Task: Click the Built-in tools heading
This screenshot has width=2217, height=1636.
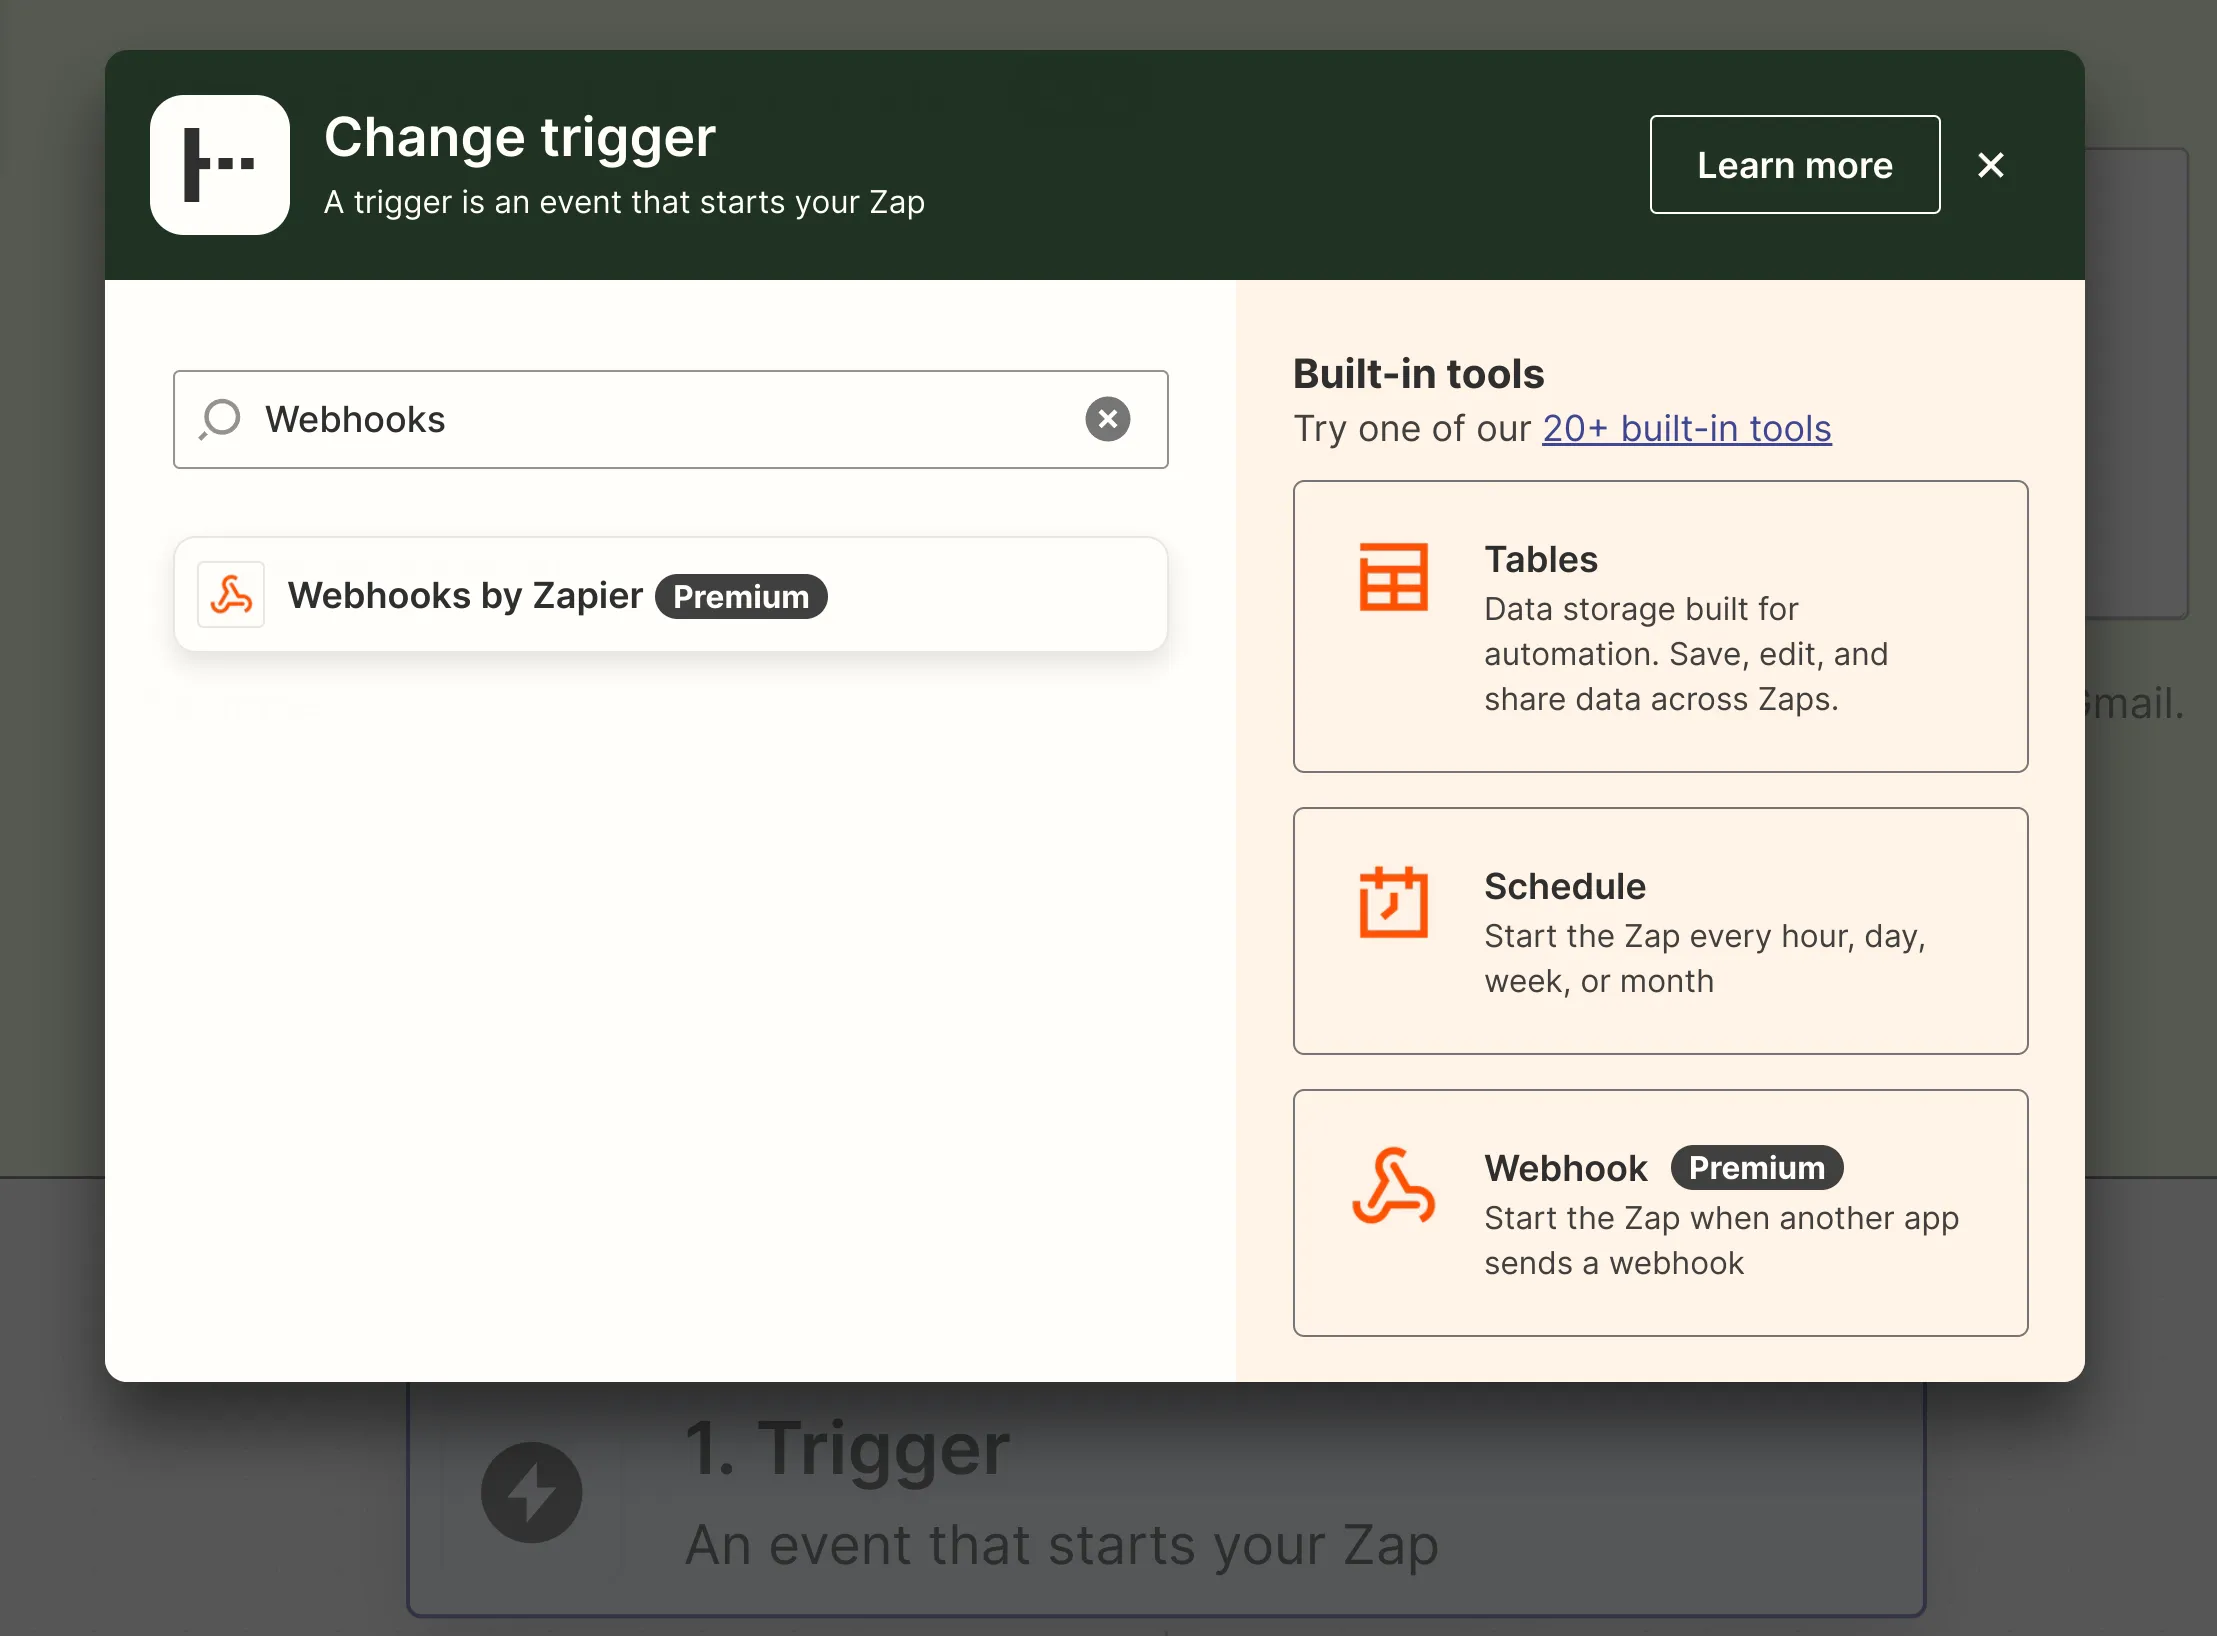Action: [1418, 374]
